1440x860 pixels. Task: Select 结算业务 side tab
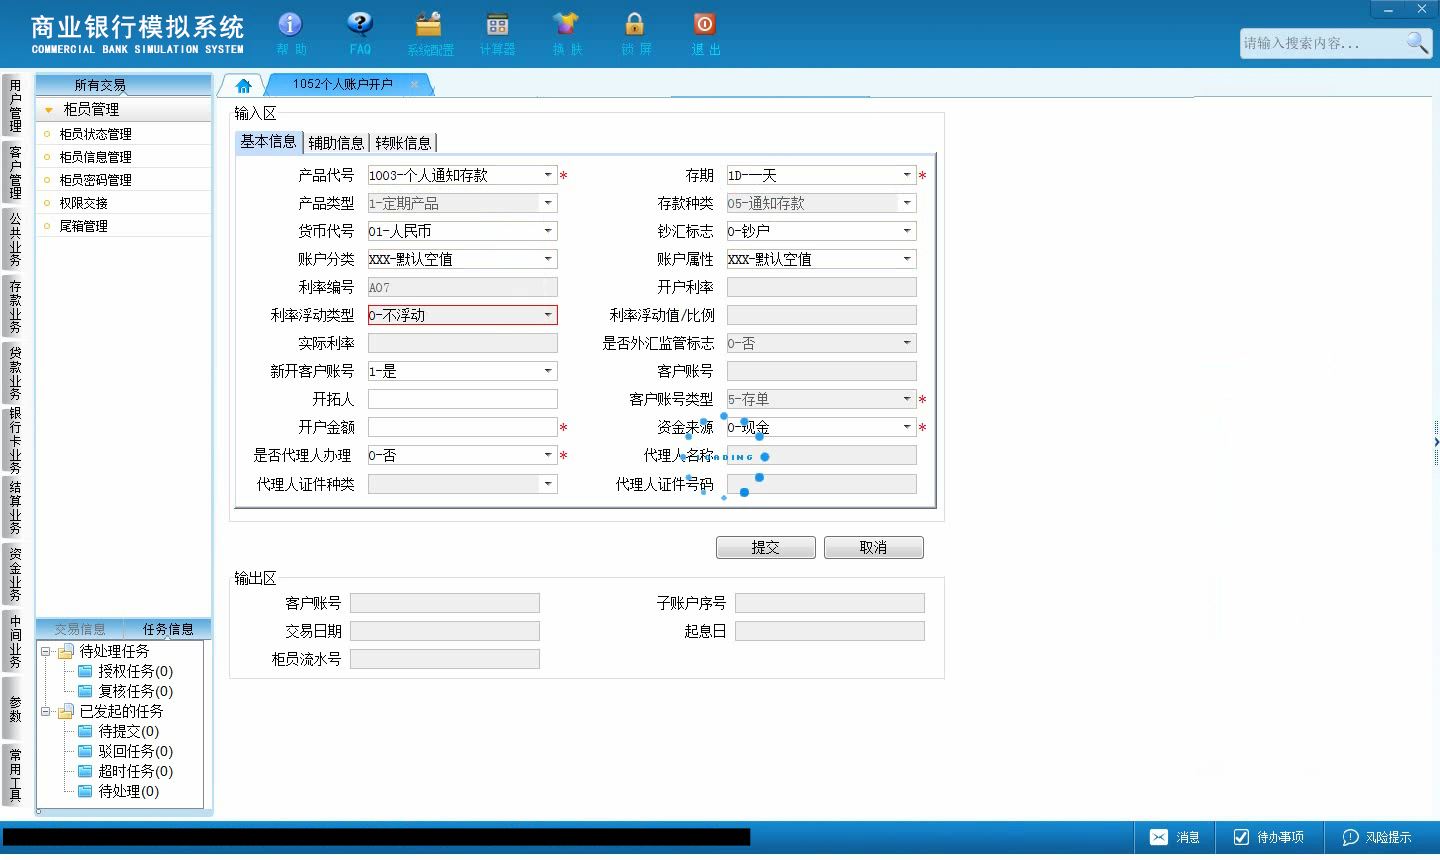[15, 507]
